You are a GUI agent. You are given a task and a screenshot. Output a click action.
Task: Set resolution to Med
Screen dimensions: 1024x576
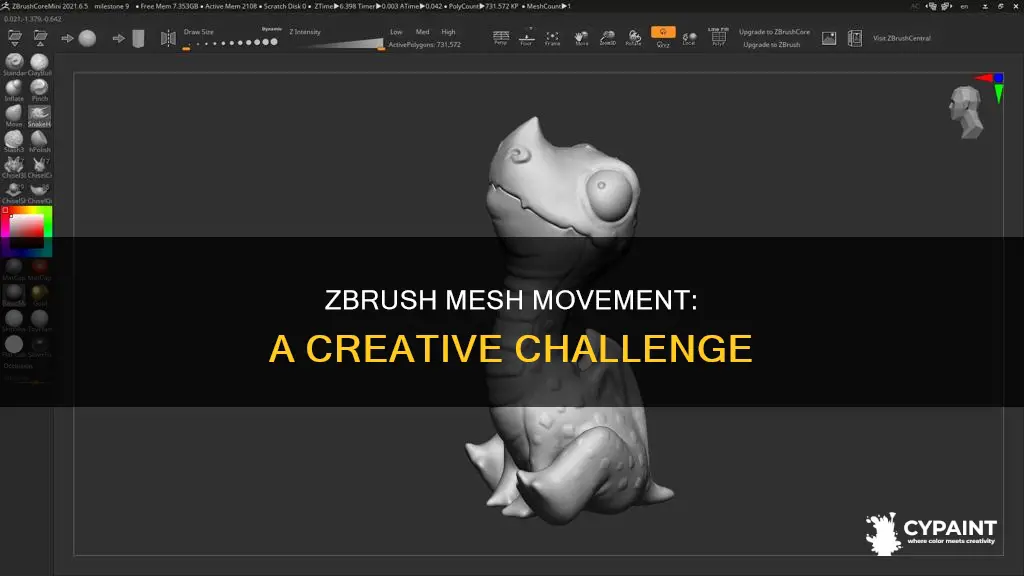423,31
